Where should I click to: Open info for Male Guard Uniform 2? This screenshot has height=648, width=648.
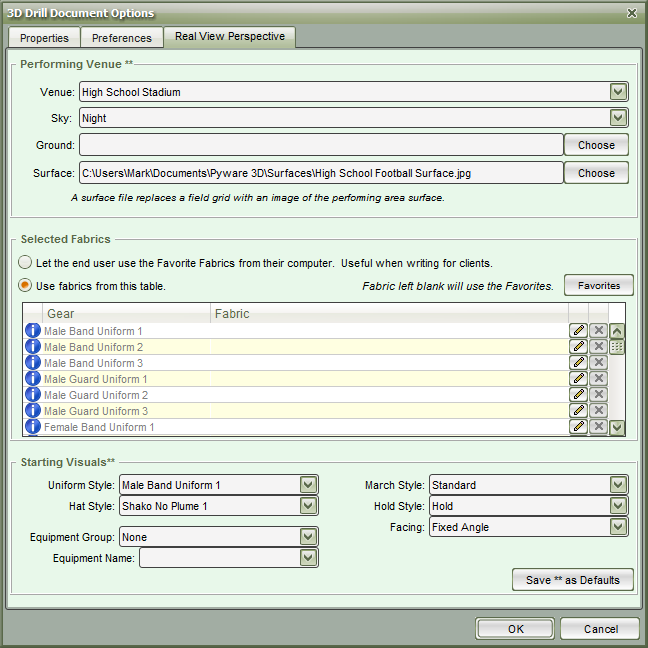[33, 395]
